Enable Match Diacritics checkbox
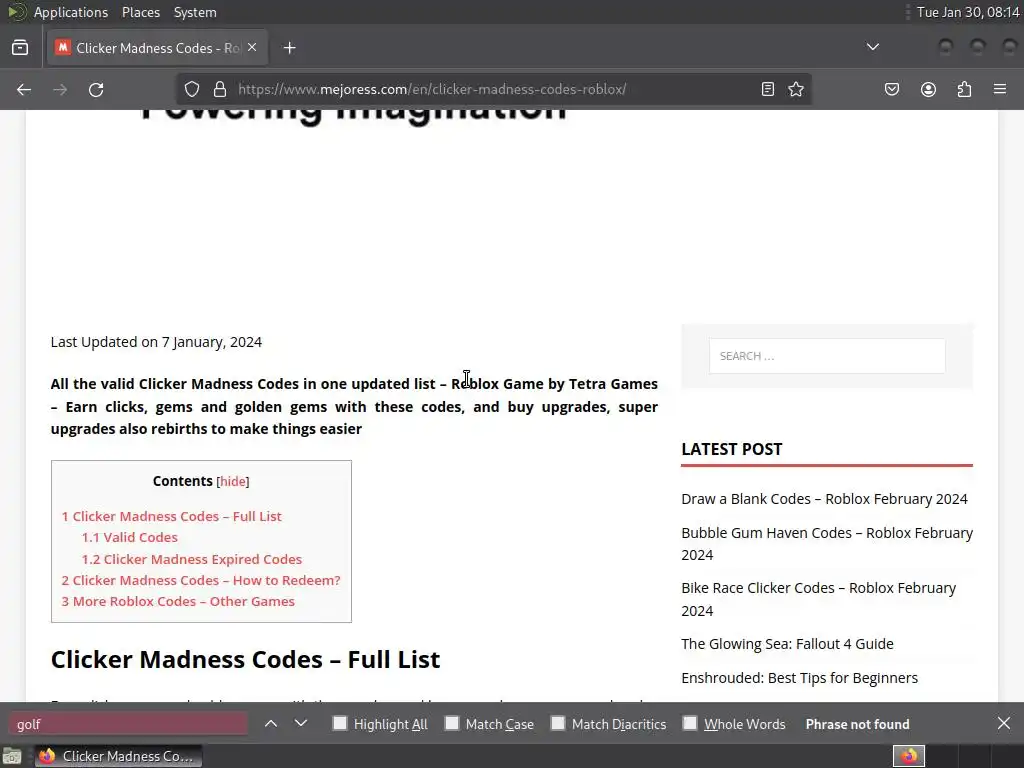The width and height of the screenshot is (1024, 768). [x=558, y=723]
